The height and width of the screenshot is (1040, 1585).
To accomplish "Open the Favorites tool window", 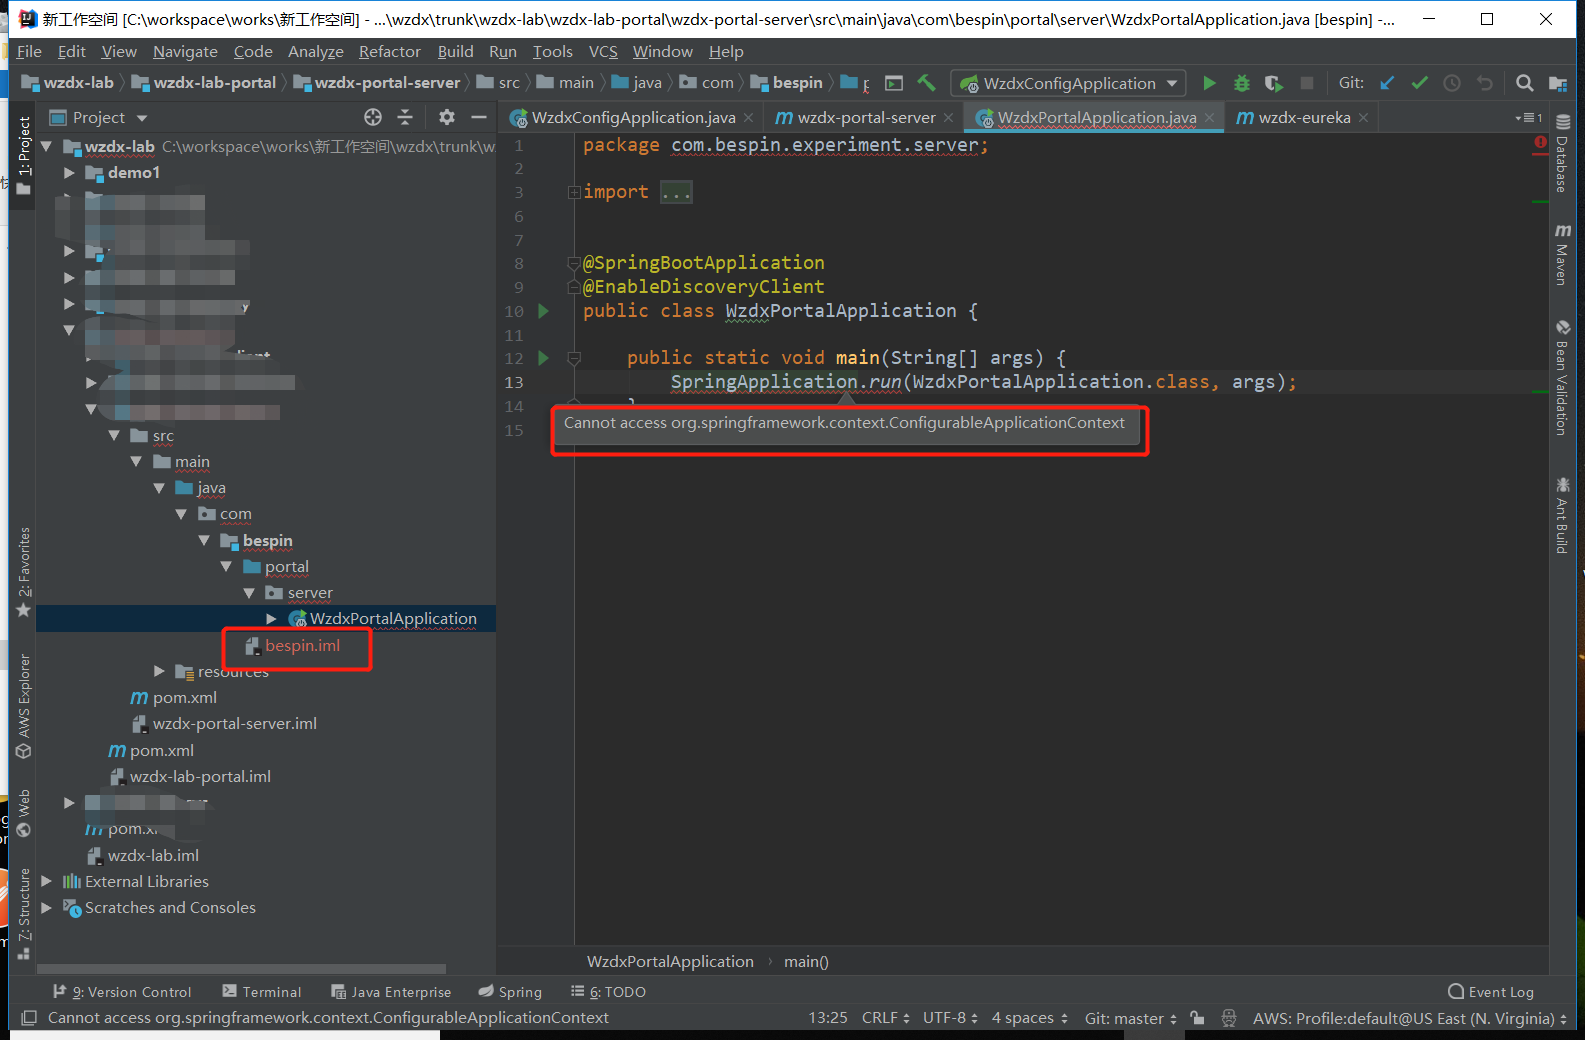I will (x=24, y=572).
